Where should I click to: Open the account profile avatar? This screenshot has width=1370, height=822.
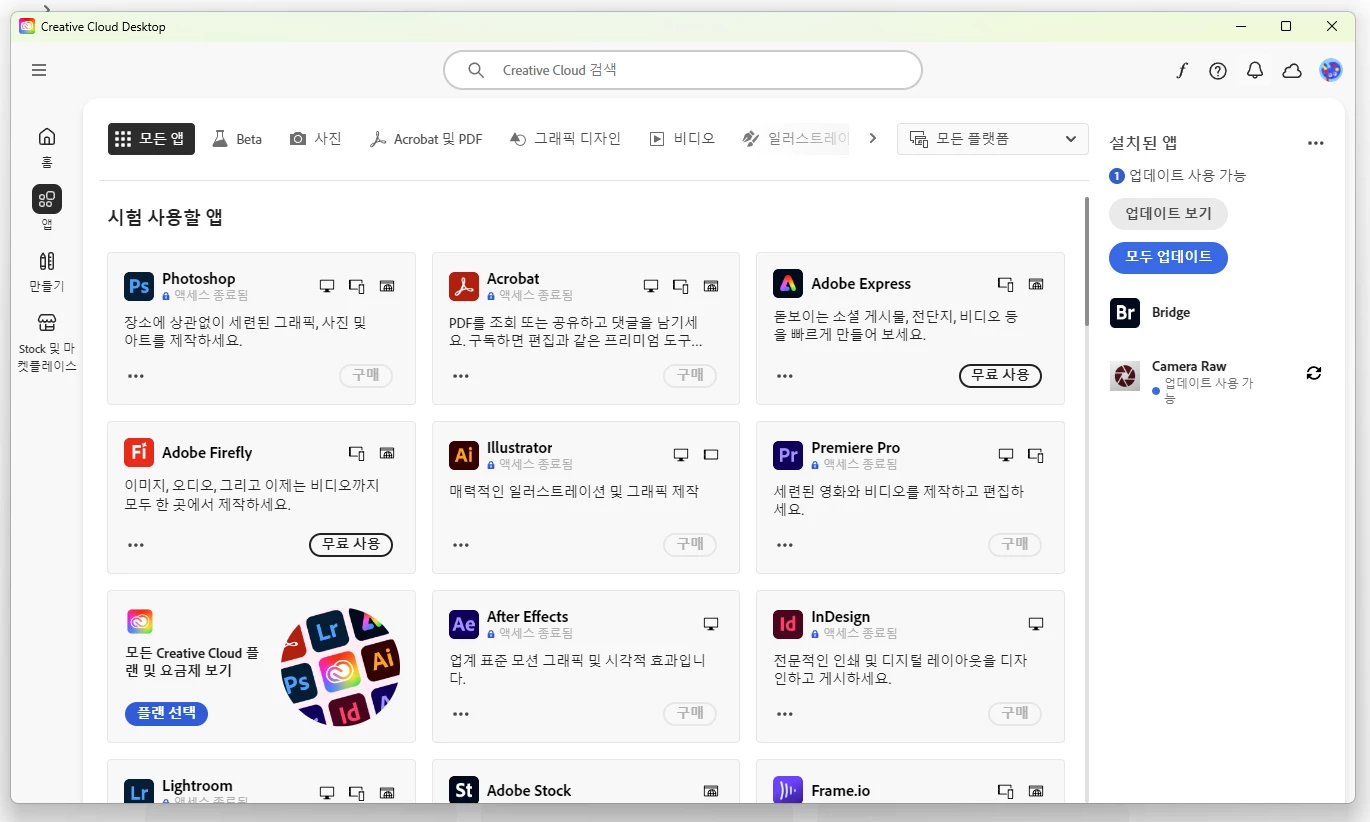[x=1331, y=70]
